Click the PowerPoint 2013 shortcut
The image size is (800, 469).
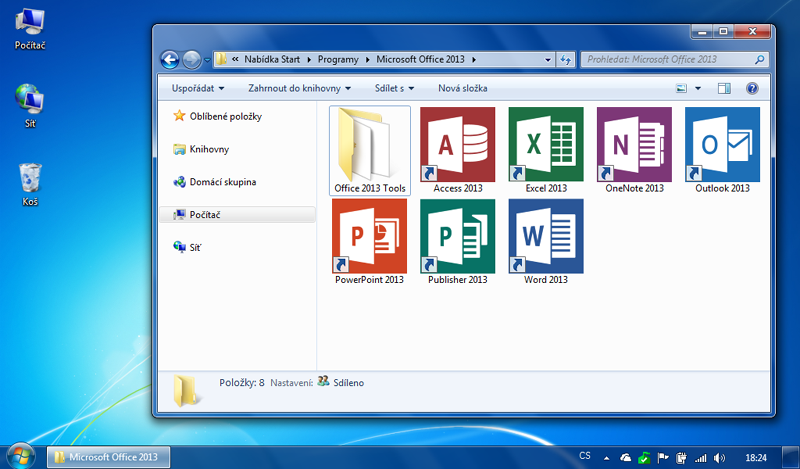pos(369,237)
